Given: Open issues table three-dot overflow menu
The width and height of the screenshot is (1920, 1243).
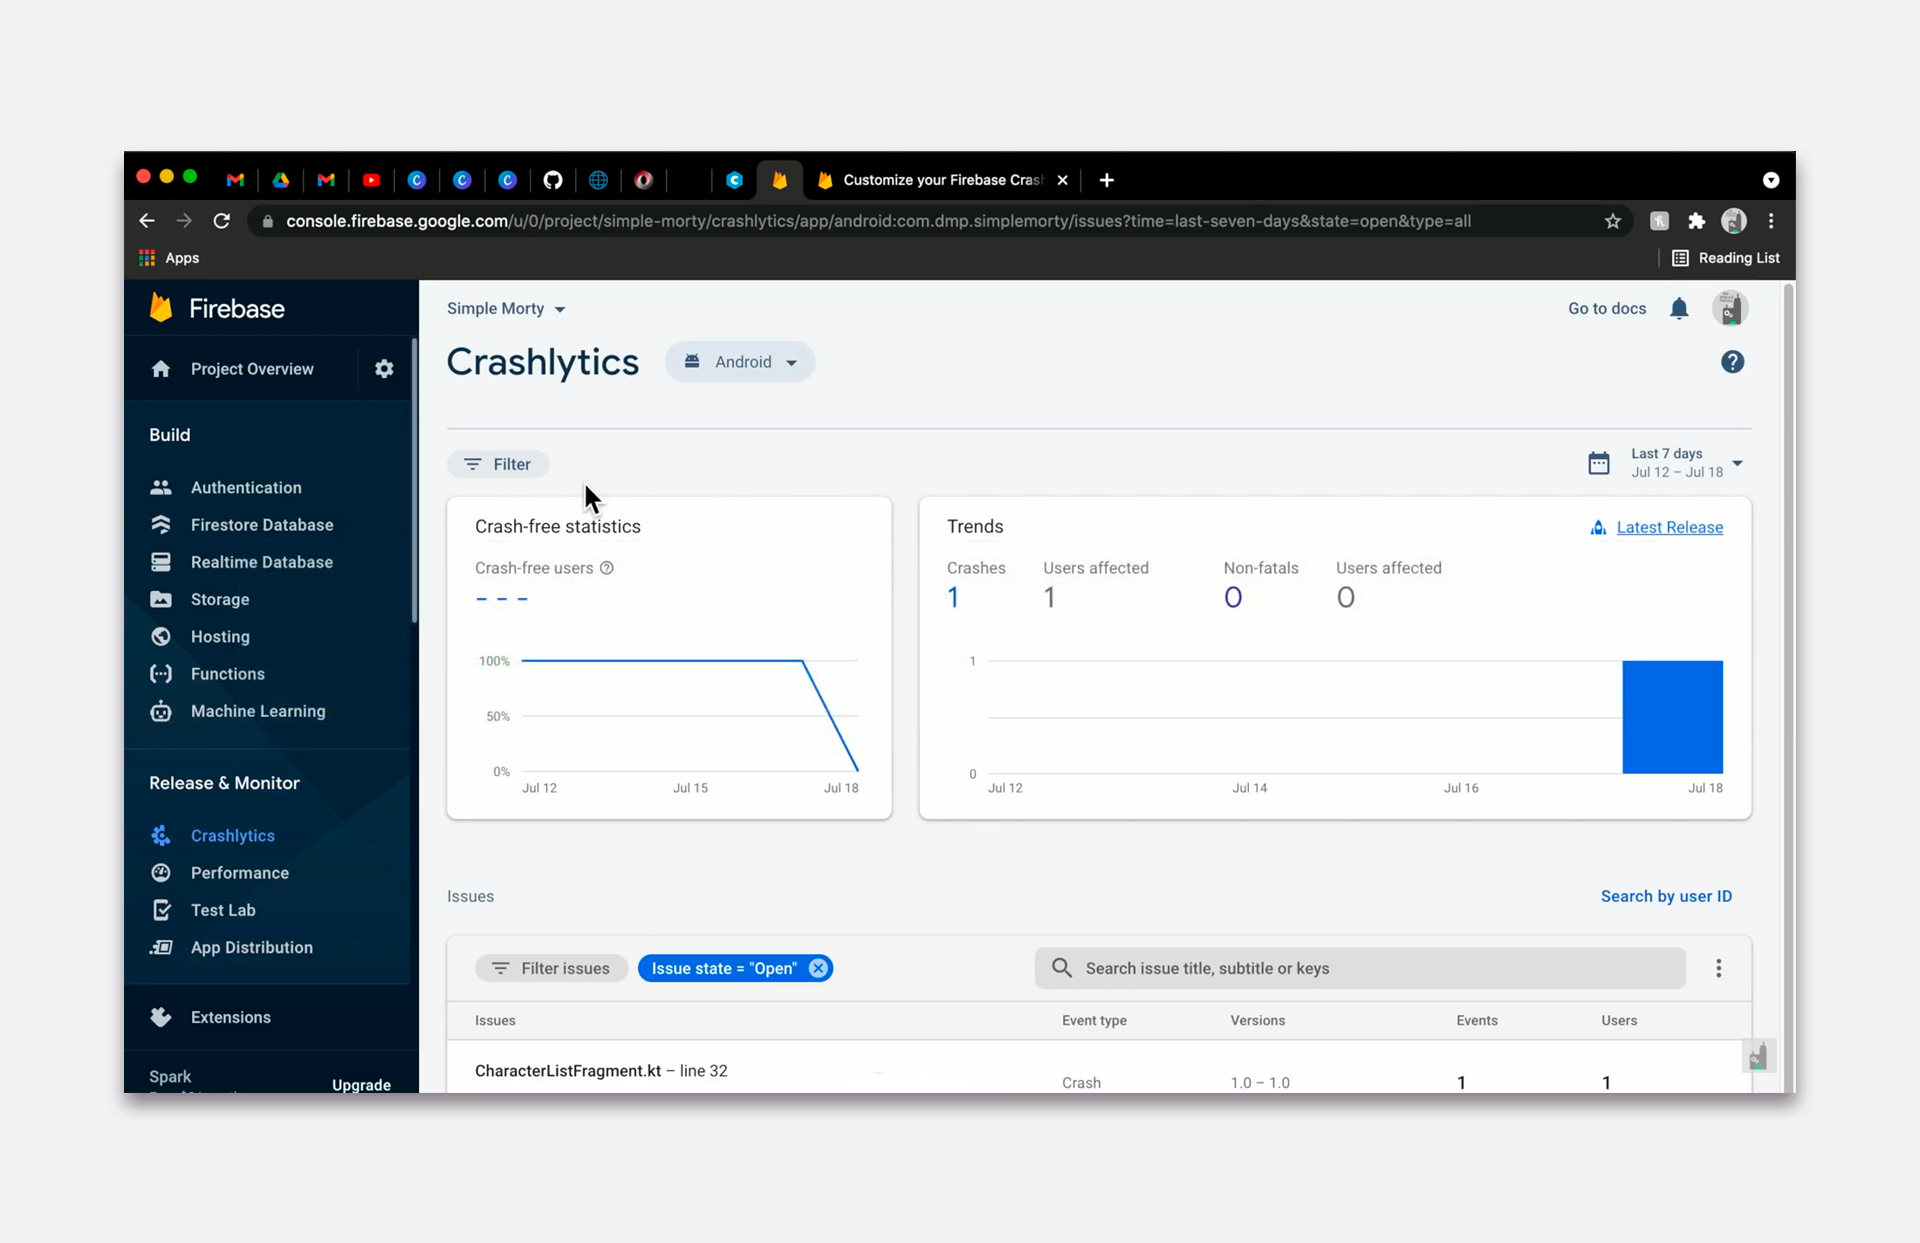Looking at the screenshot, I should [1718, 968].
